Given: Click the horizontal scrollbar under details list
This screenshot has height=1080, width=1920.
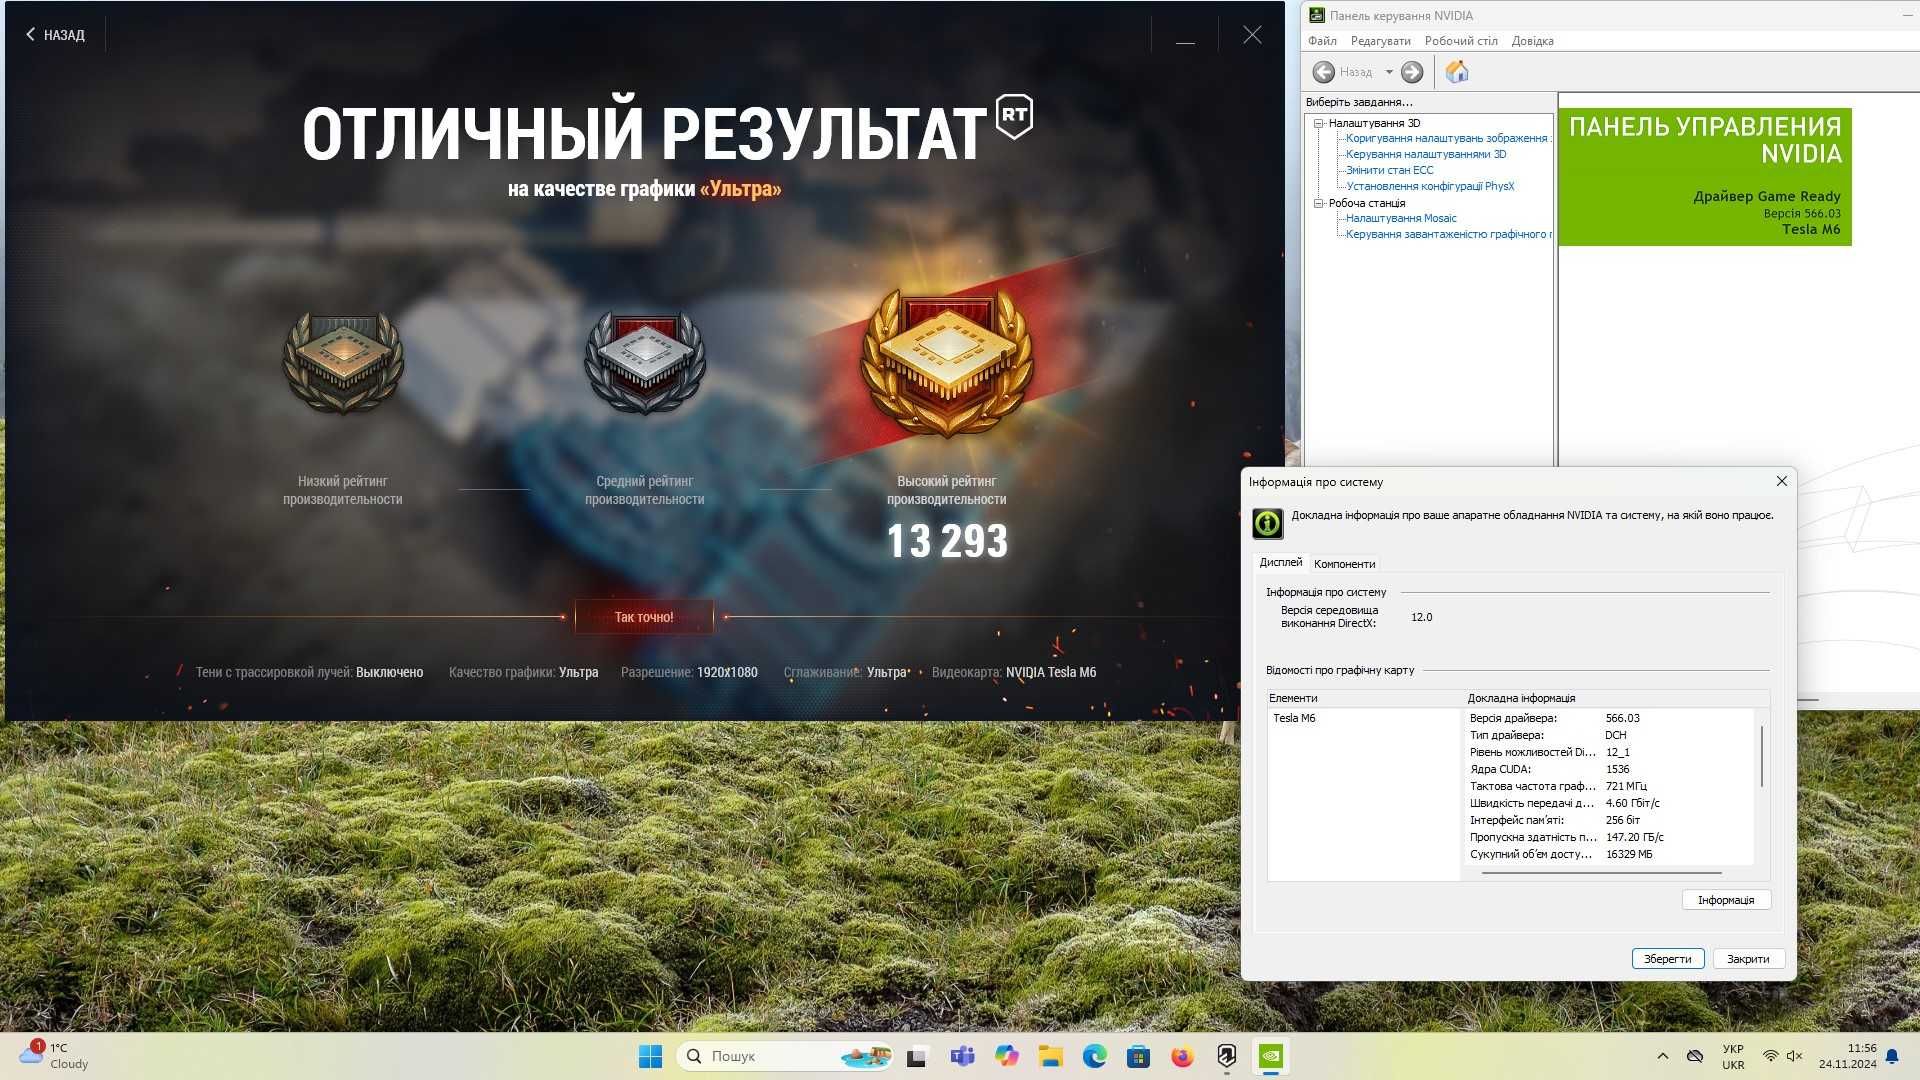Looking at the screenshot, I should [x=1600, y=873].
